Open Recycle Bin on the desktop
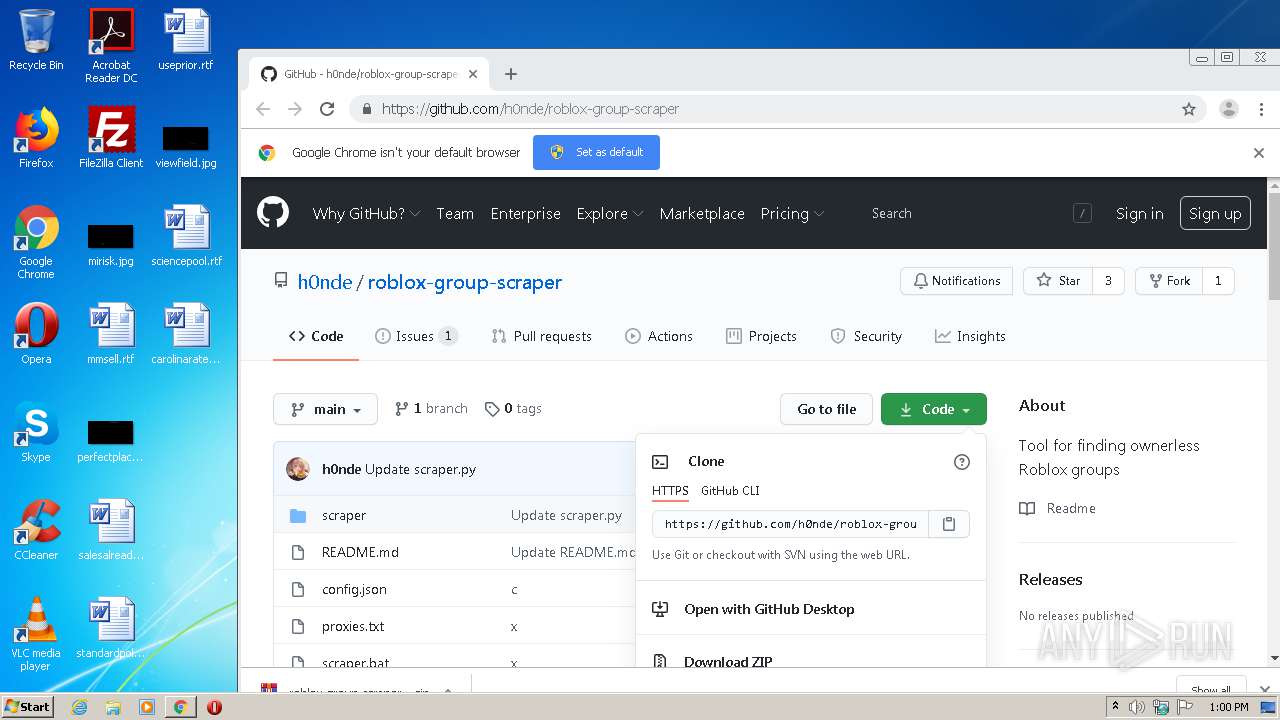 point(36,40)
